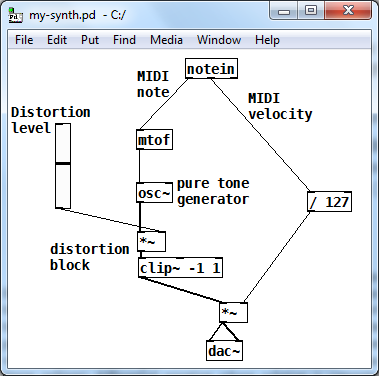Open the Help menu
The height and width of the screenshot is (376, 379).
pos(267,40)
